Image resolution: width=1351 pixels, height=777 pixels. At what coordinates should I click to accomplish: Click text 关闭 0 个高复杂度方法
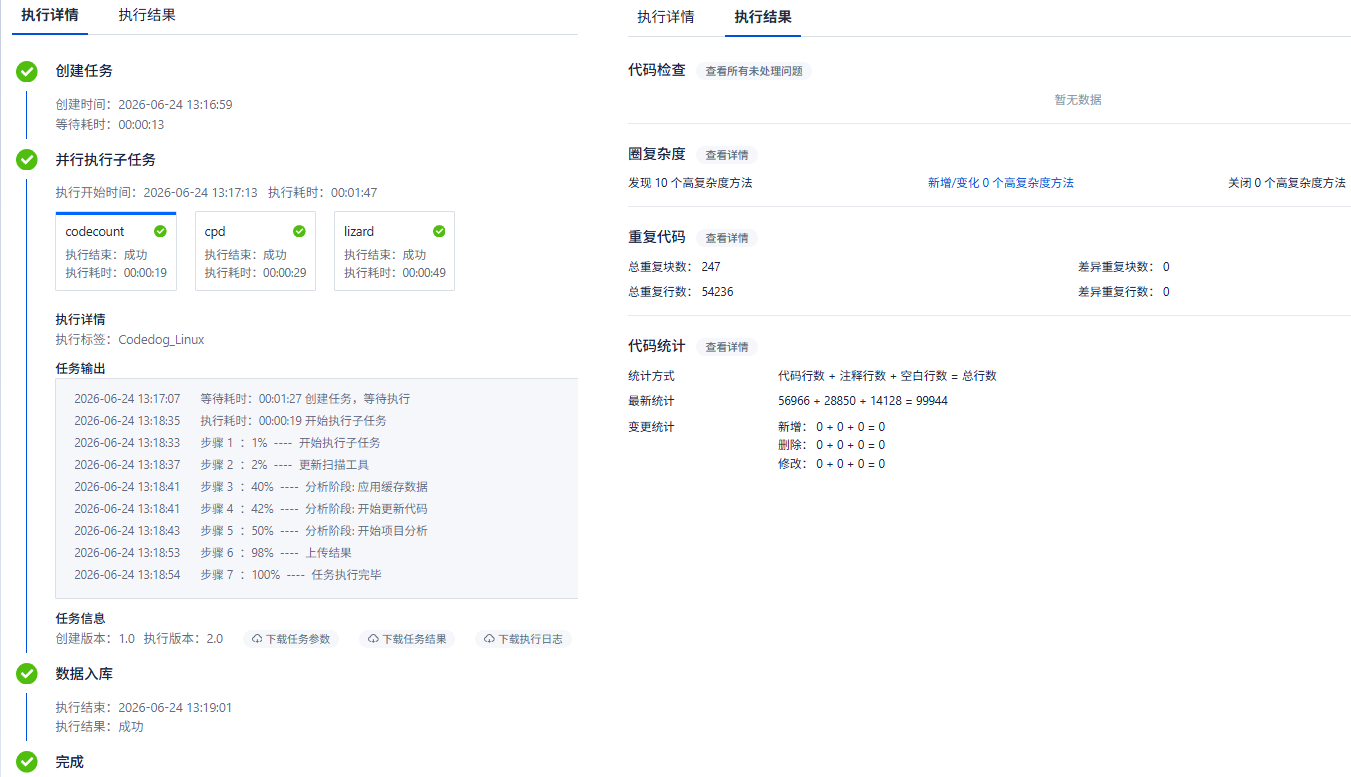coord(1287,183)
